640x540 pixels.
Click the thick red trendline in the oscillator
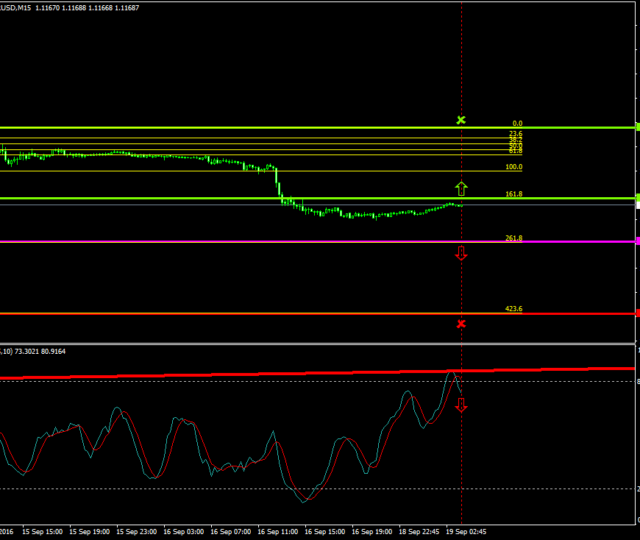[x=250, y=373]
